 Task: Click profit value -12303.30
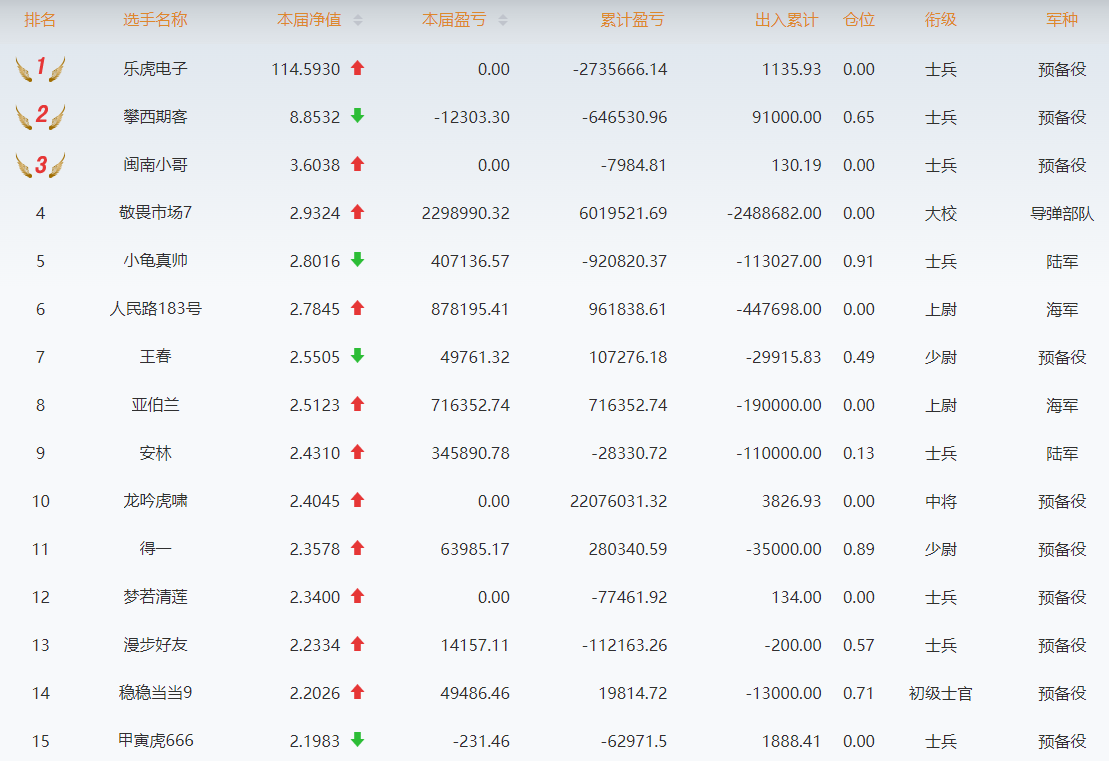coord(472,117)
